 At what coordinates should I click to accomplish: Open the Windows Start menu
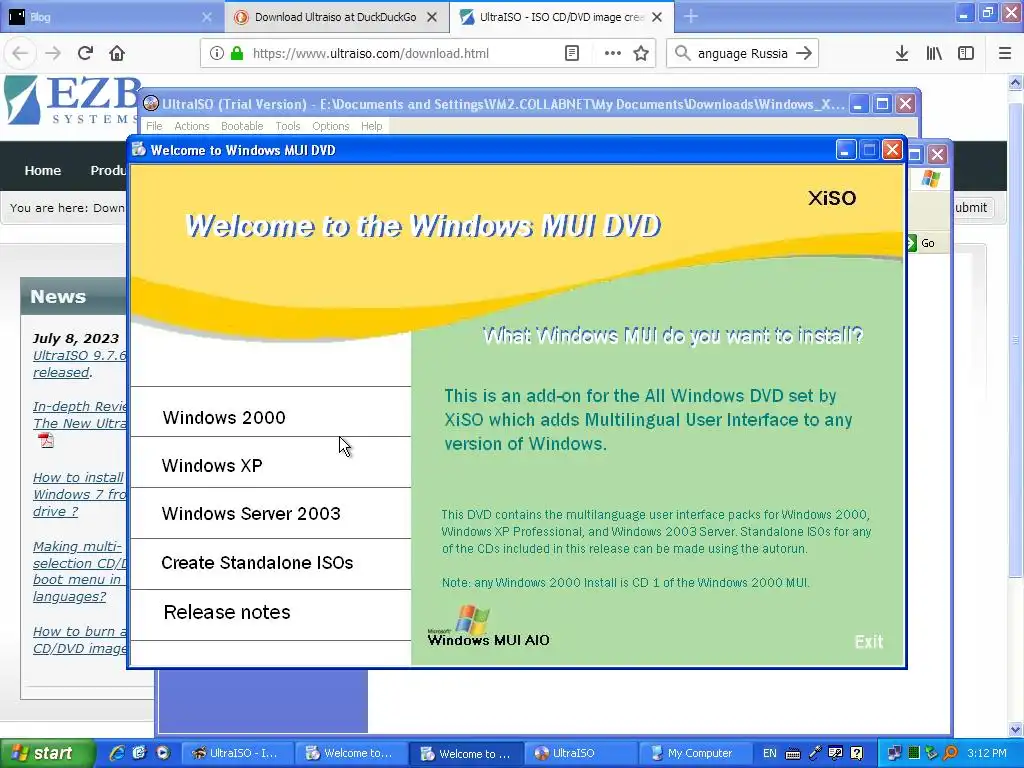(x=47, y=753)
